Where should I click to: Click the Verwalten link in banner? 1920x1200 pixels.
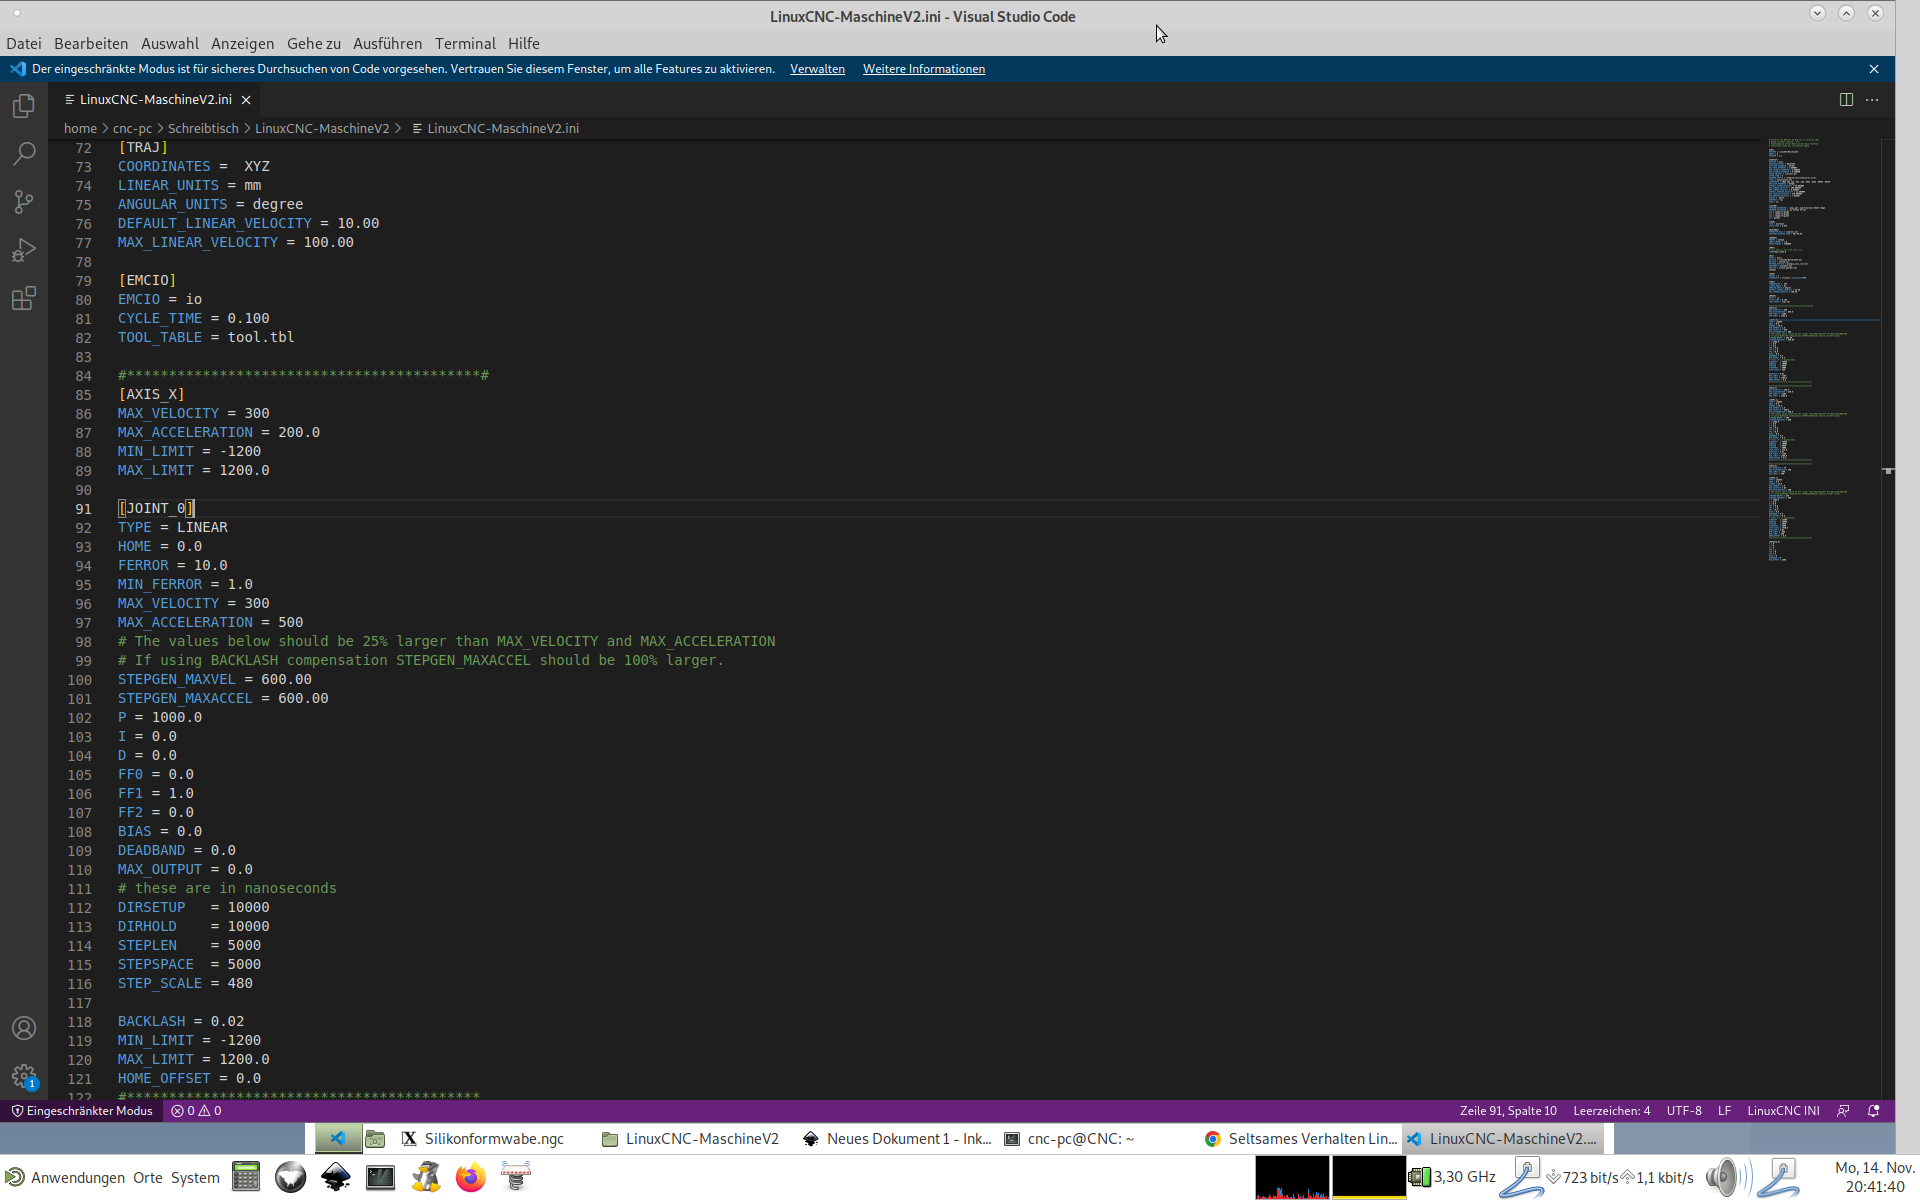pos(817,69)
